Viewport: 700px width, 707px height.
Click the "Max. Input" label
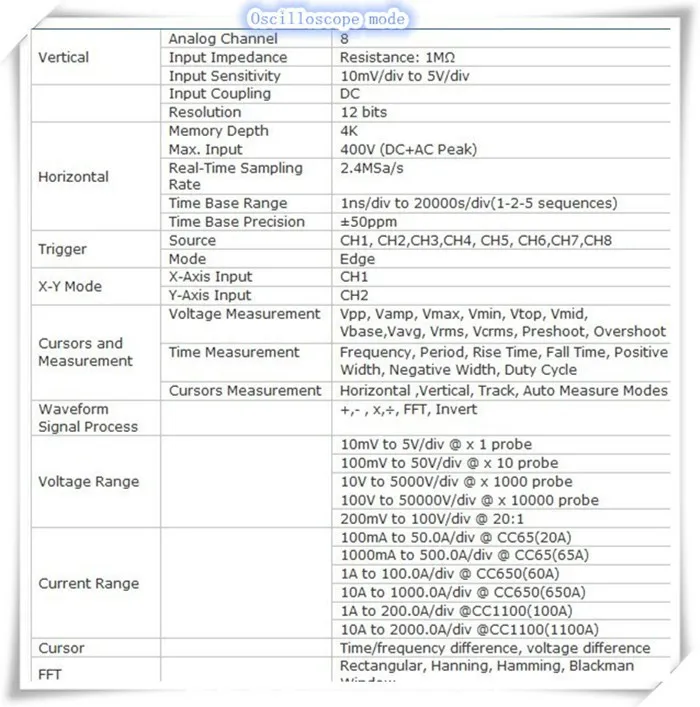coord(205,149)
